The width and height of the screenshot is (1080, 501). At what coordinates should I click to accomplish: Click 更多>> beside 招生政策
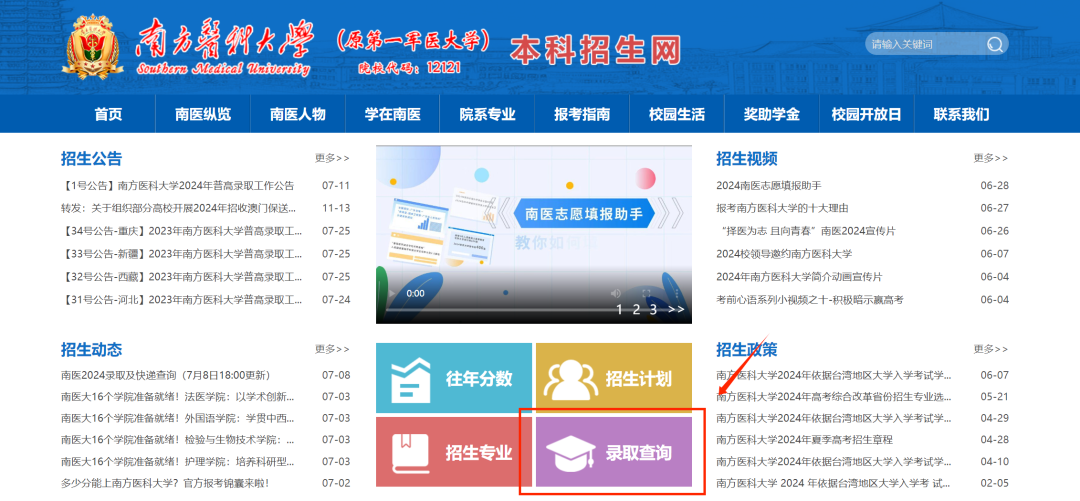pos(990,349)
